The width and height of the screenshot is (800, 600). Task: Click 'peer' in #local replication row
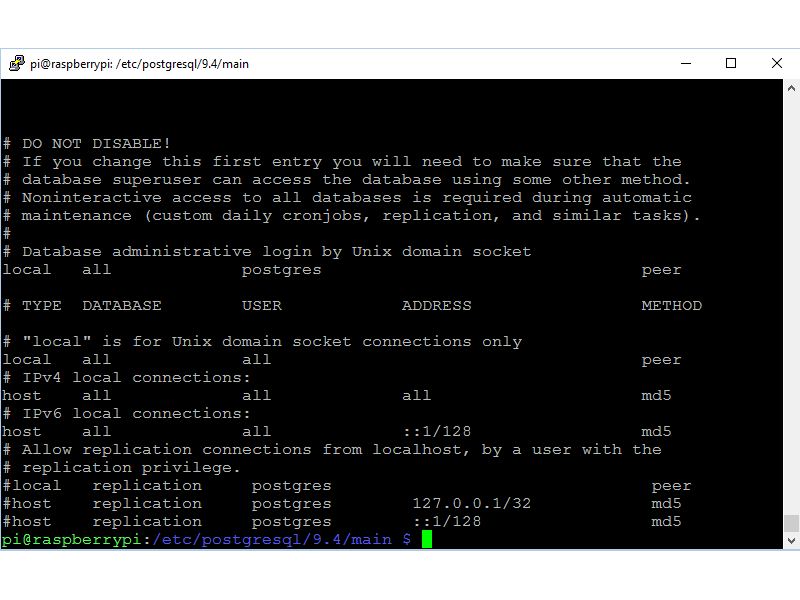coord(671,486)
